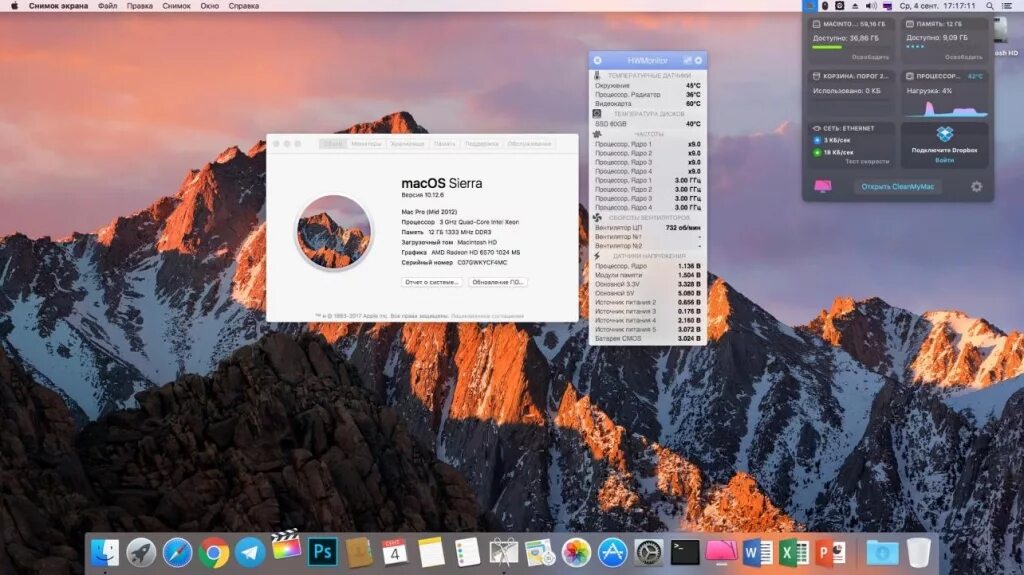Image resolution: width=1024 pixels, height=575 pixels.
Task: Switch to the Обзор tab
Action: [332, 144]
